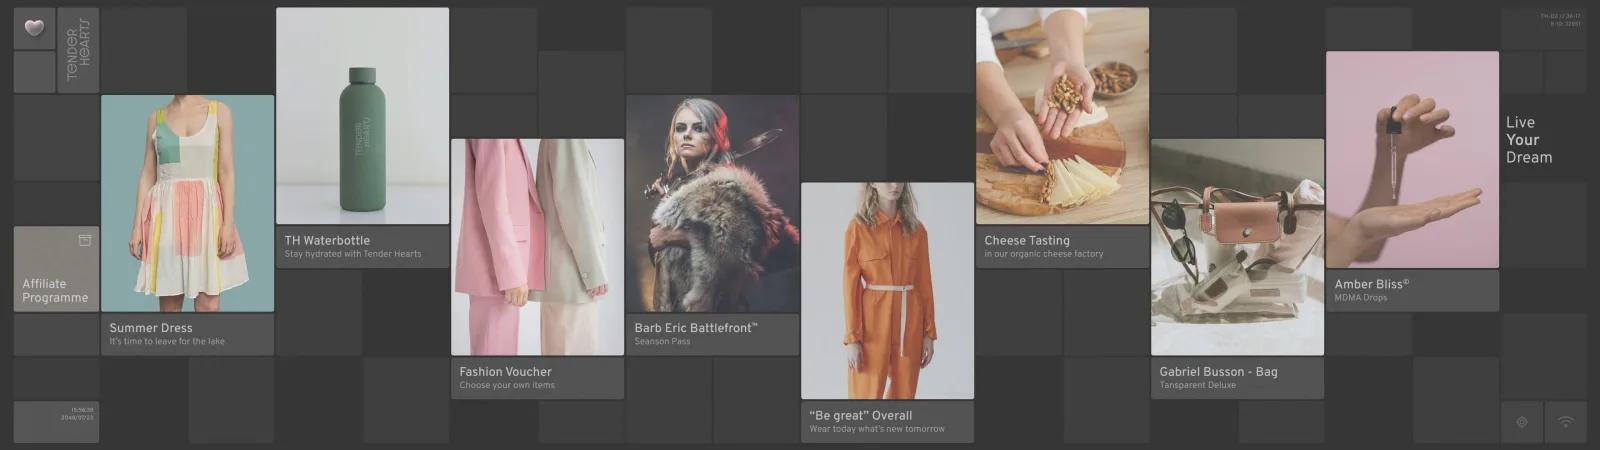Click the Tender Hearts vertical logo
The width and height of the screenshot is (1600, 450).
coord(78,51)
